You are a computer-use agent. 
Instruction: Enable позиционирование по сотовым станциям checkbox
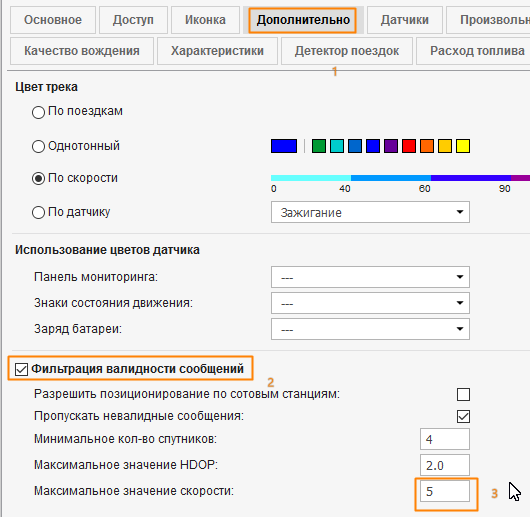click(463, 394)
